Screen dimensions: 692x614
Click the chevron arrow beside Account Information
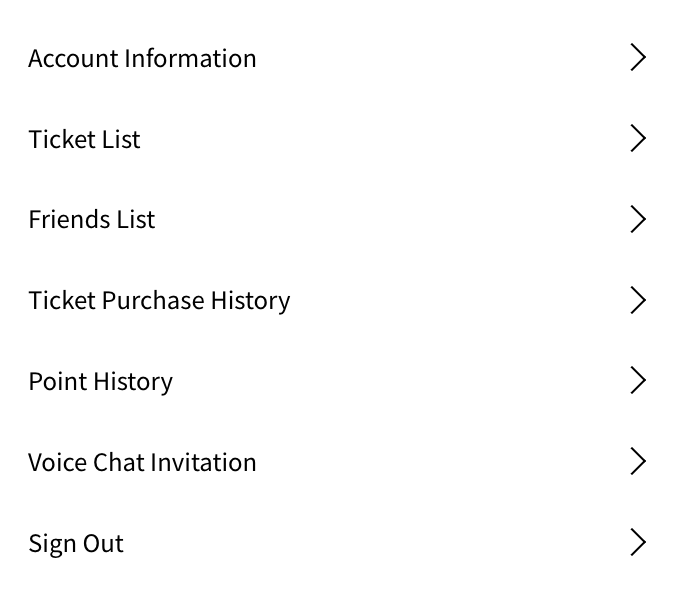638,58
